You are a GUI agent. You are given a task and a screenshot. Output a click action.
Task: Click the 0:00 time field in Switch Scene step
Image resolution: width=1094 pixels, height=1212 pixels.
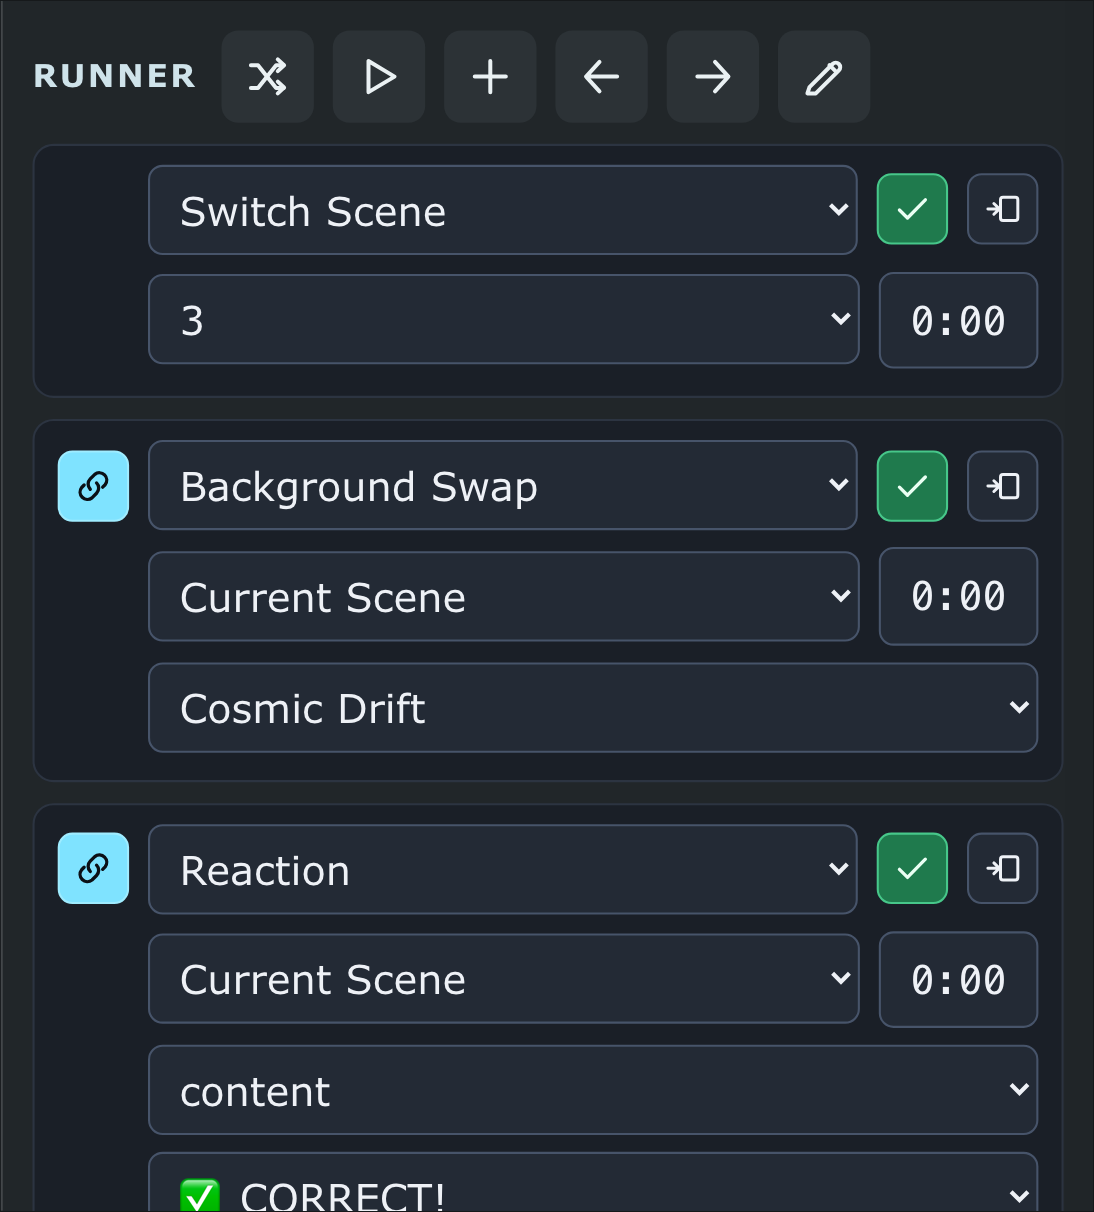(959, 321)
